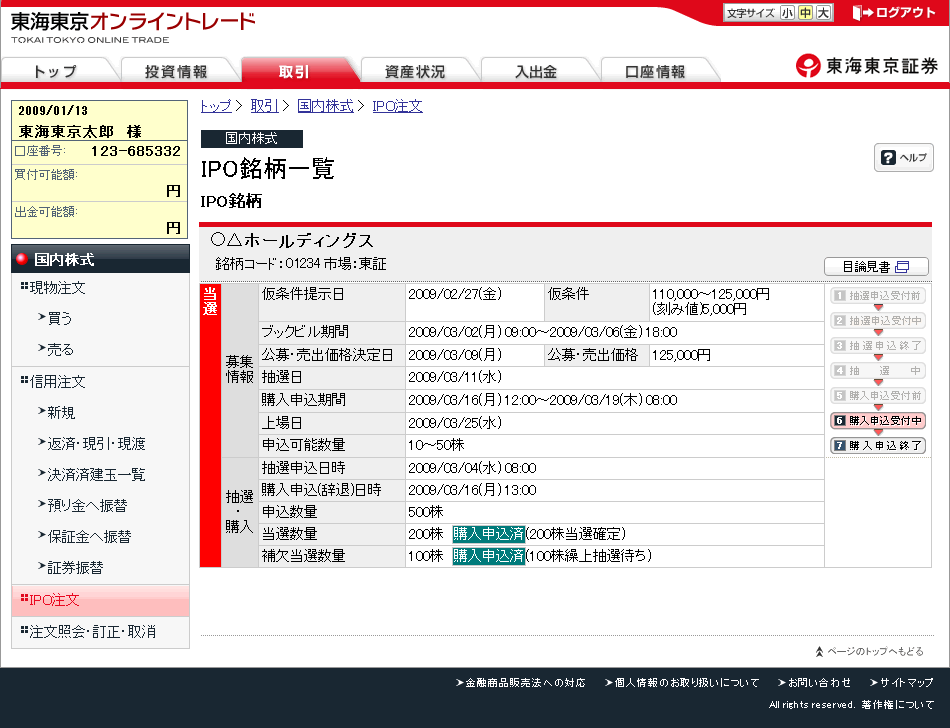This screenshot has height=728, width=950.
Task: Follow the IPO注文 breadcrumb link
Action: (x=397, y=106)
